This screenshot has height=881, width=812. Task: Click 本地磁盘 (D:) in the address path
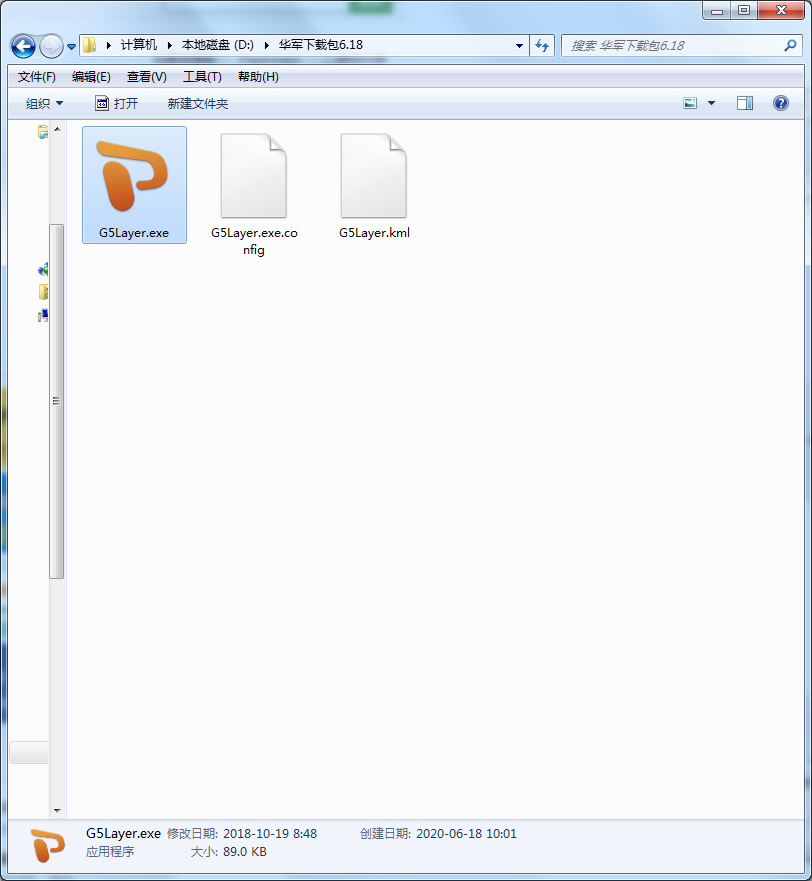(217, 45)
